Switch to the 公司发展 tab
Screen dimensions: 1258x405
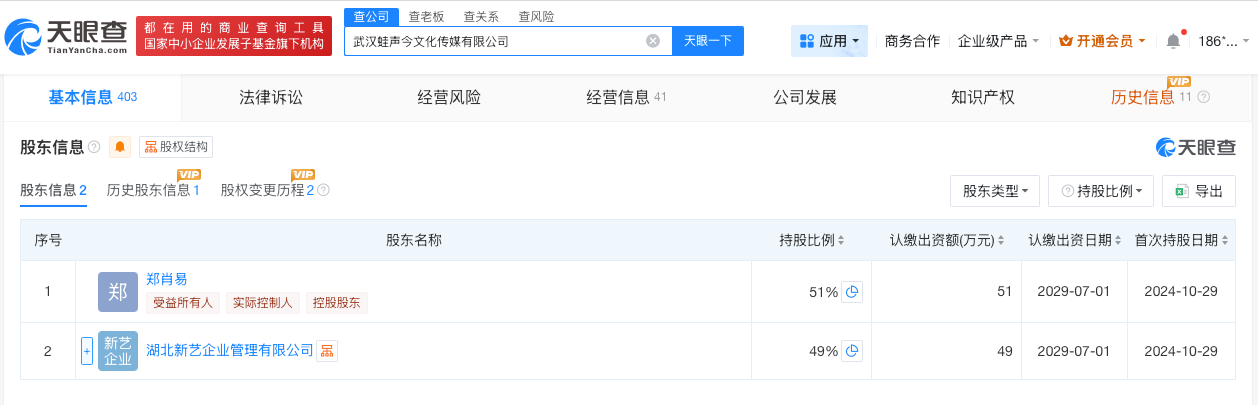click(804, 97)
